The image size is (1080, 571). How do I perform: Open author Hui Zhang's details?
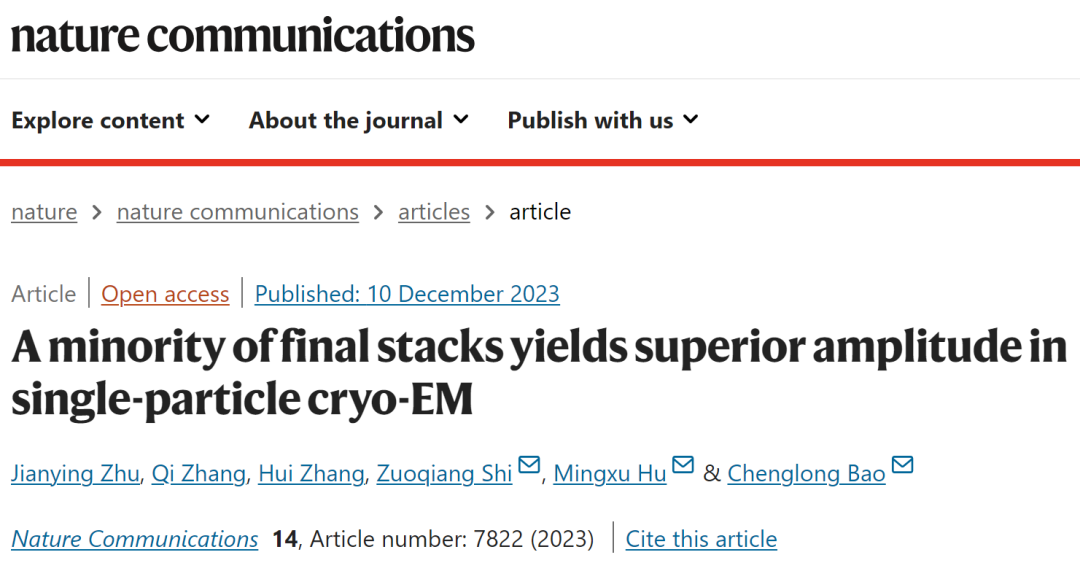(x=311, y=473)
